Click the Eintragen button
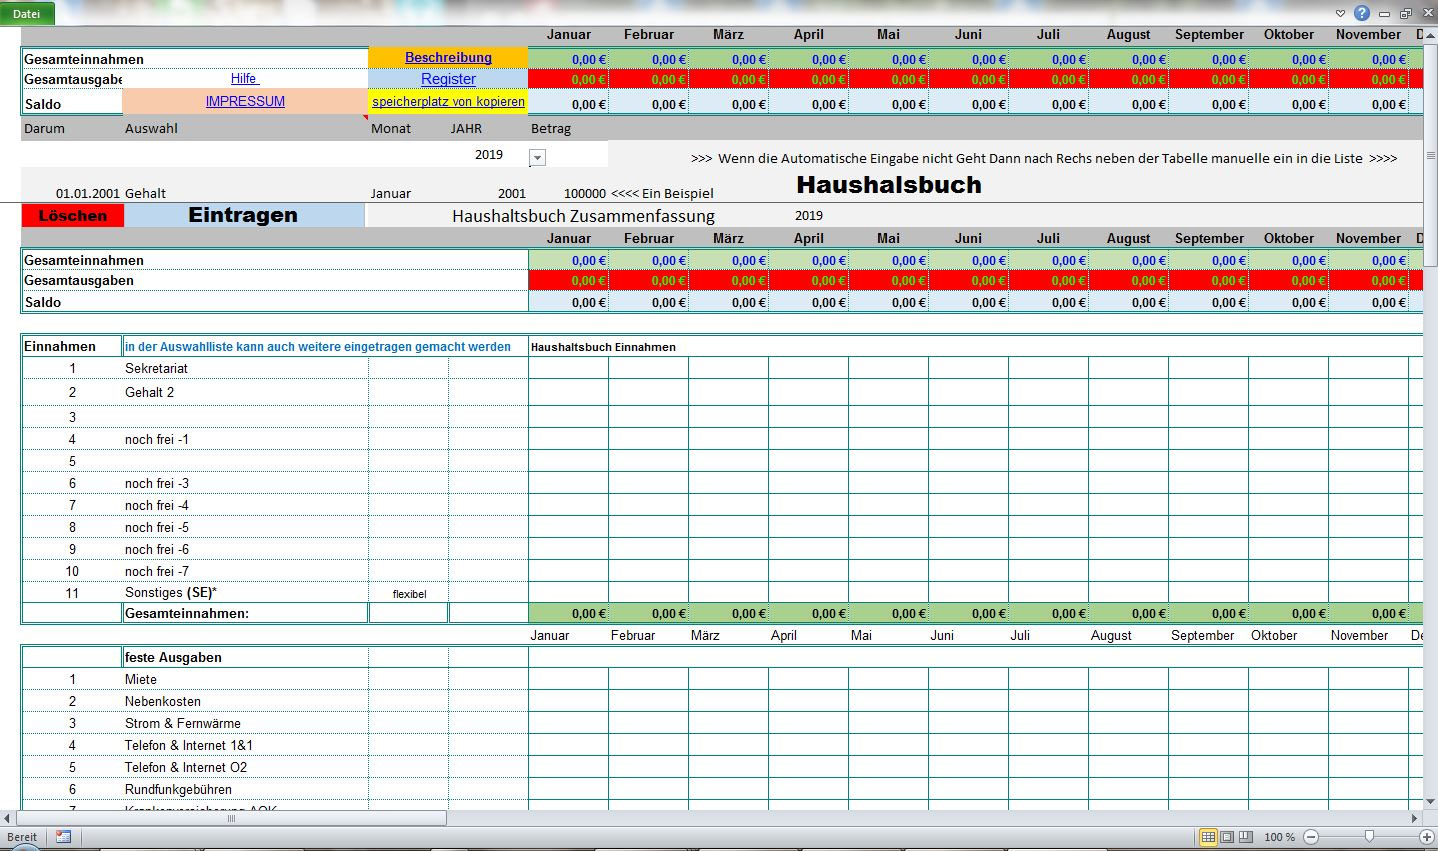 point(241,214)
